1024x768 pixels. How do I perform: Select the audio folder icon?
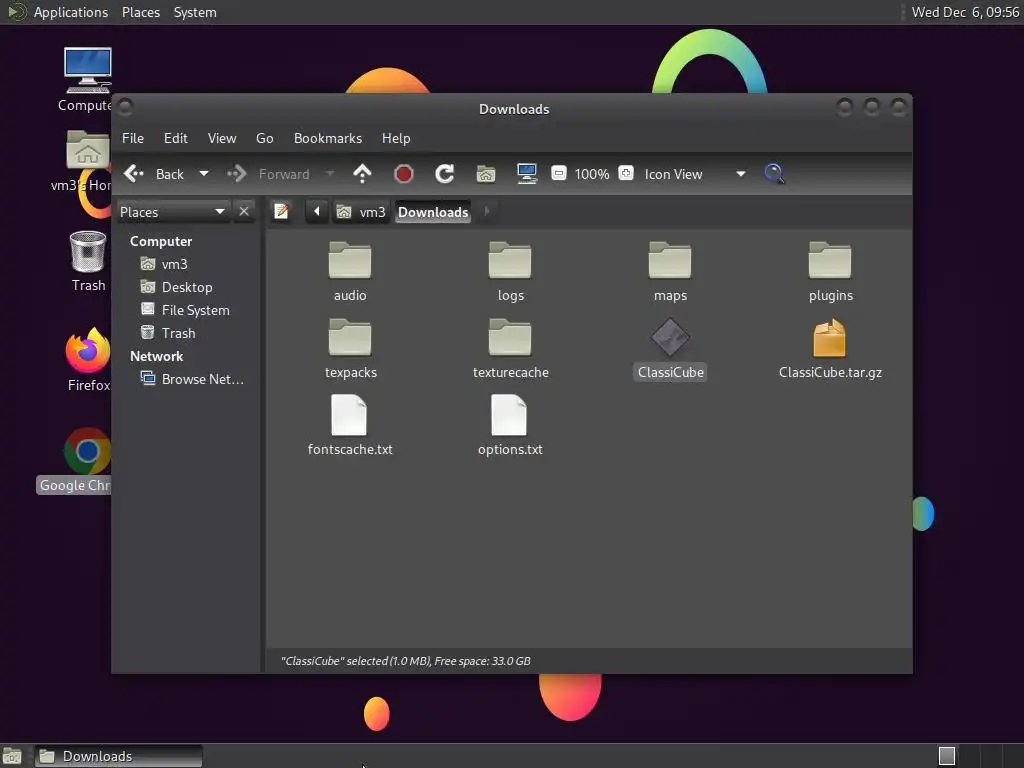tap(350, 260)
